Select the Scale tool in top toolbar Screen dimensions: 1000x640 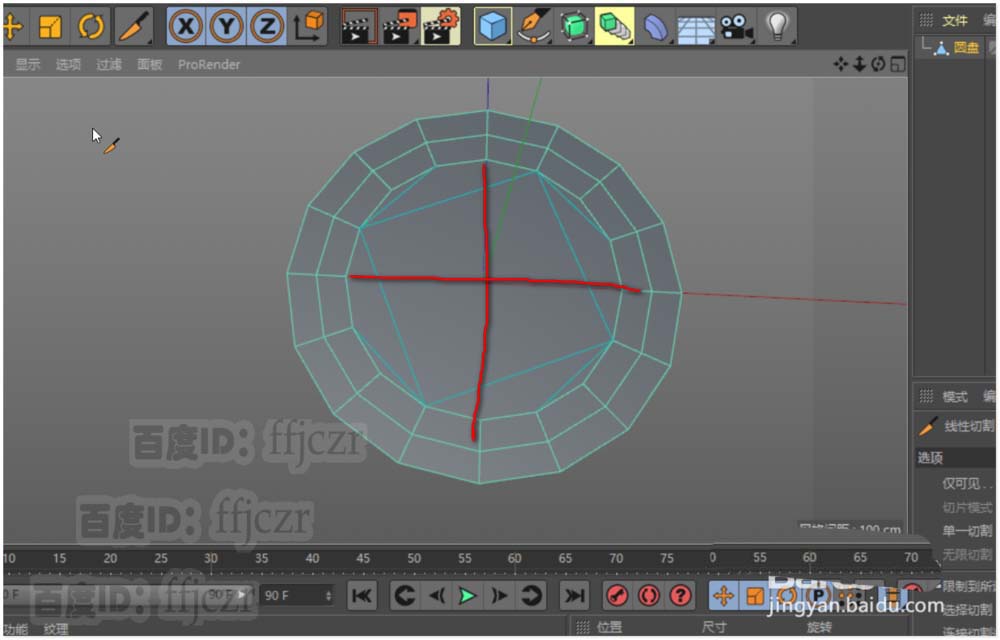point(51,27)
